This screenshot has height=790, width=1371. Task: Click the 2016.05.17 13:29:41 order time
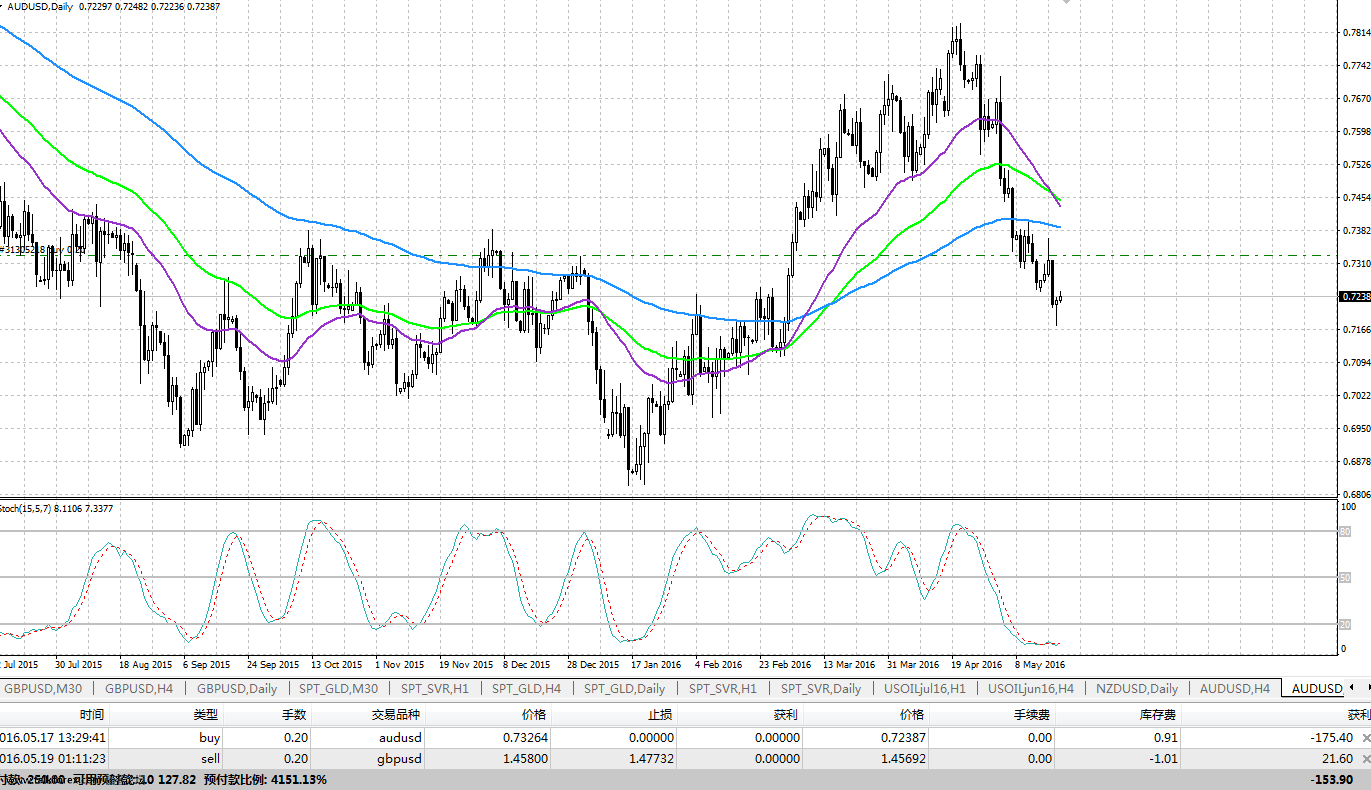point(54,738)
